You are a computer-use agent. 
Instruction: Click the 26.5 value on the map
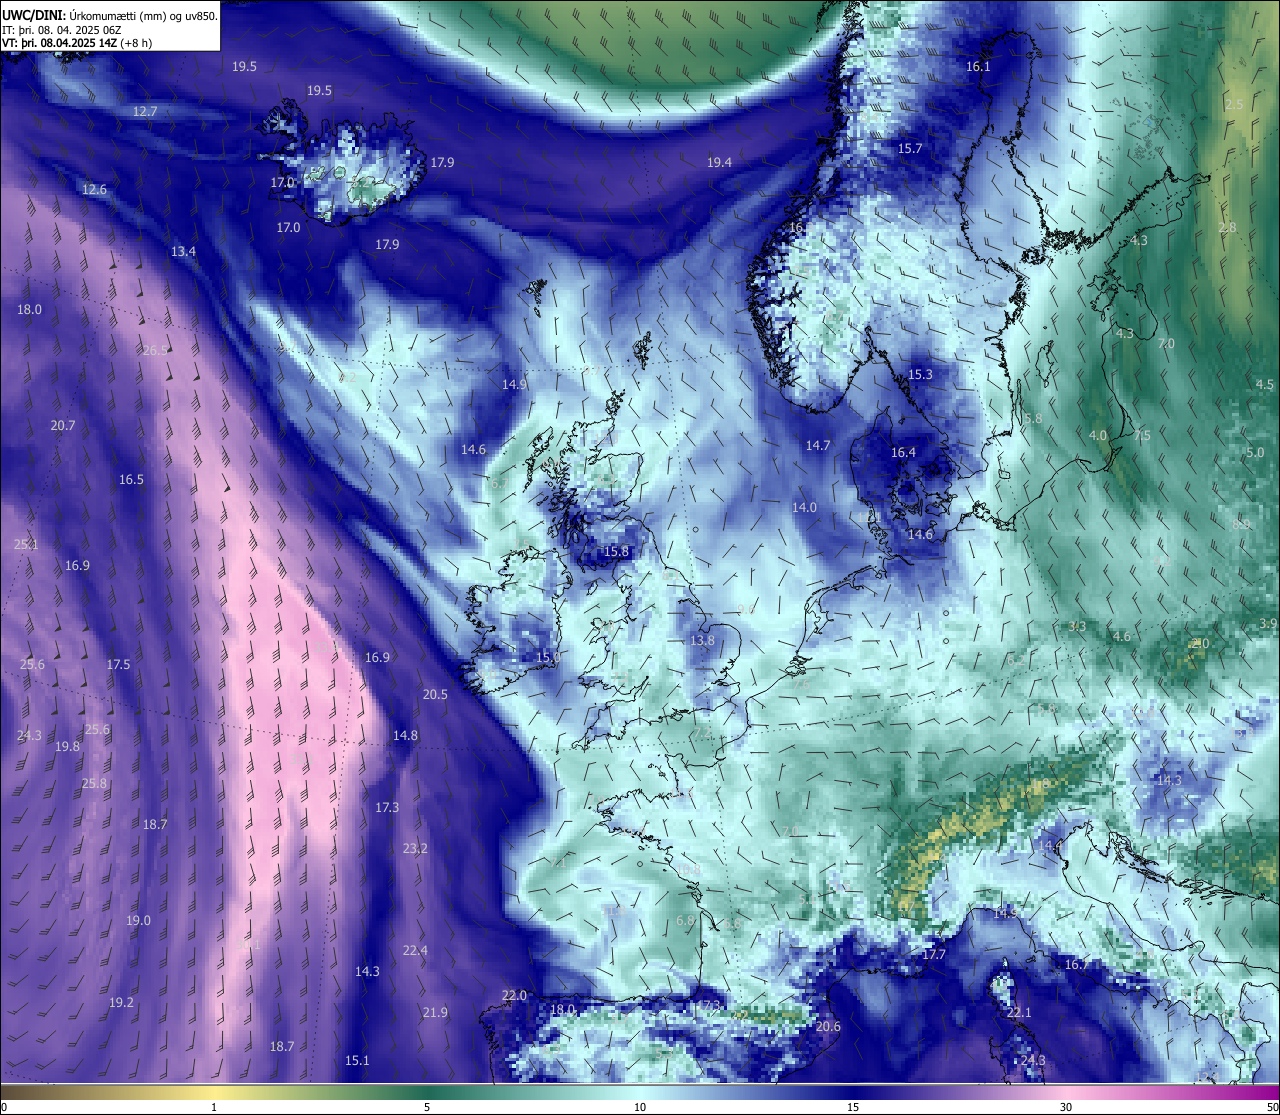155,350
